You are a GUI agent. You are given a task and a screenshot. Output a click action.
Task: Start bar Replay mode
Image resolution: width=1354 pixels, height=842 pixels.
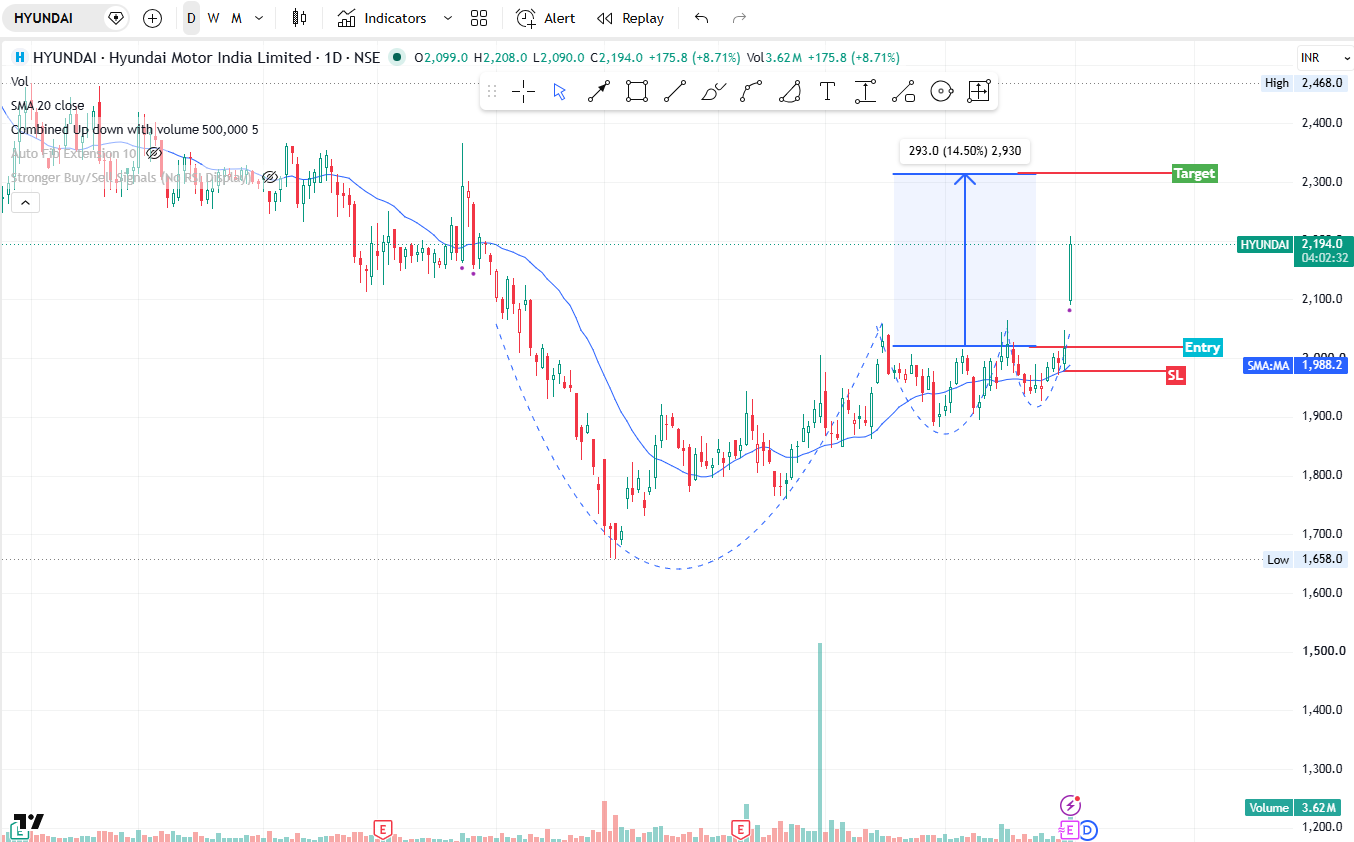click(x=630, y=18)
